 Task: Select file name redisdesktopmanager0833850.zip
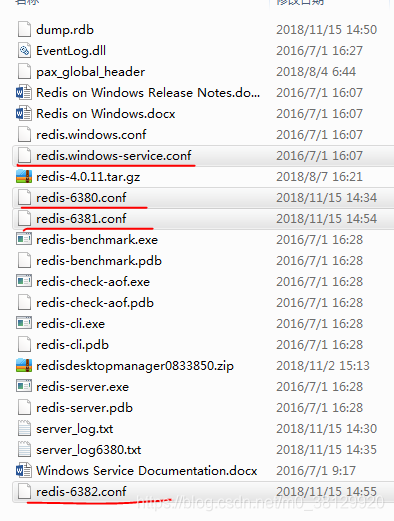135,366
